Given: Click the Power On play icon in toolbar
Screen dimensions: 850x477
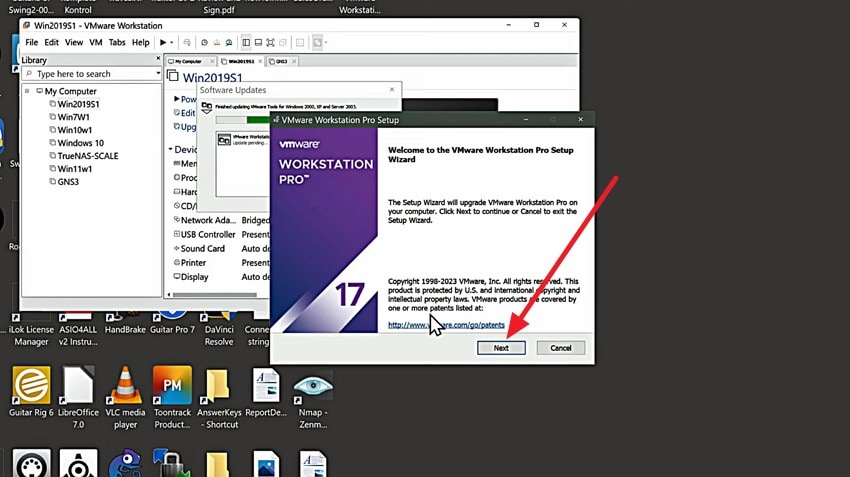Looking at the screenshot, I should (x=163, y=42).
